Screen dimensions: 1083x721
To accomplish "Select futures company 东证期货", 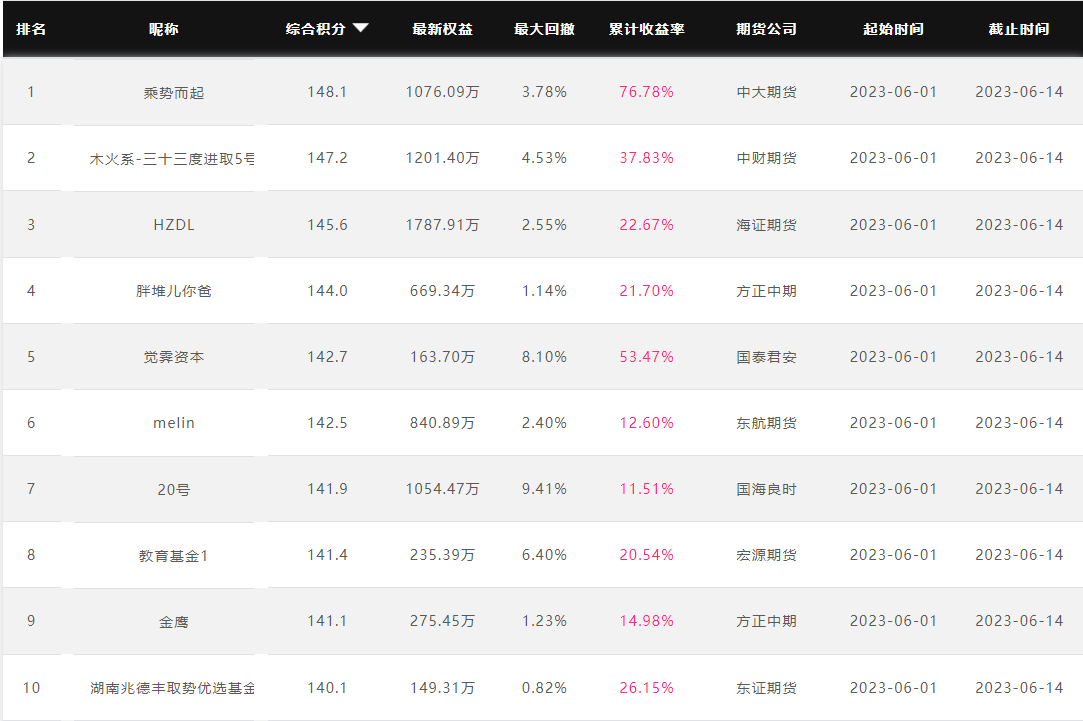I will click(767, 688).
